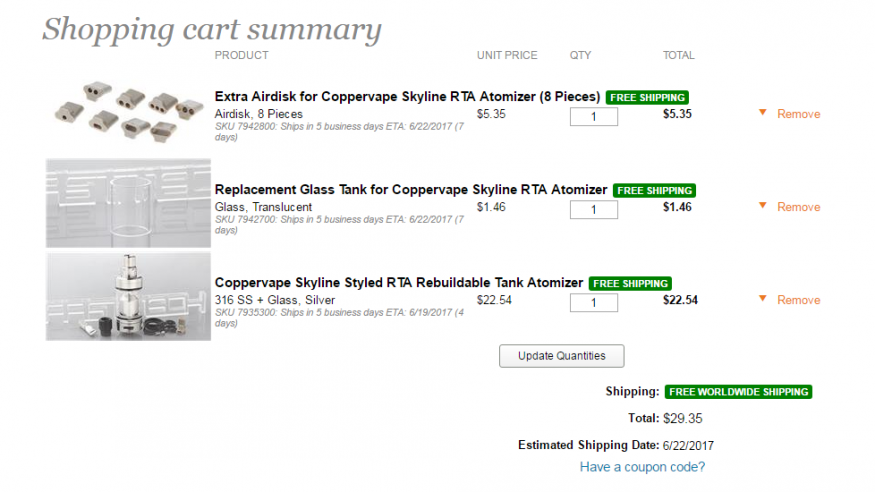The height and width of the screenshot is (492, 875).
Task: Focus the quantity field for Extra Airdisk
Action: pos(593,116)
